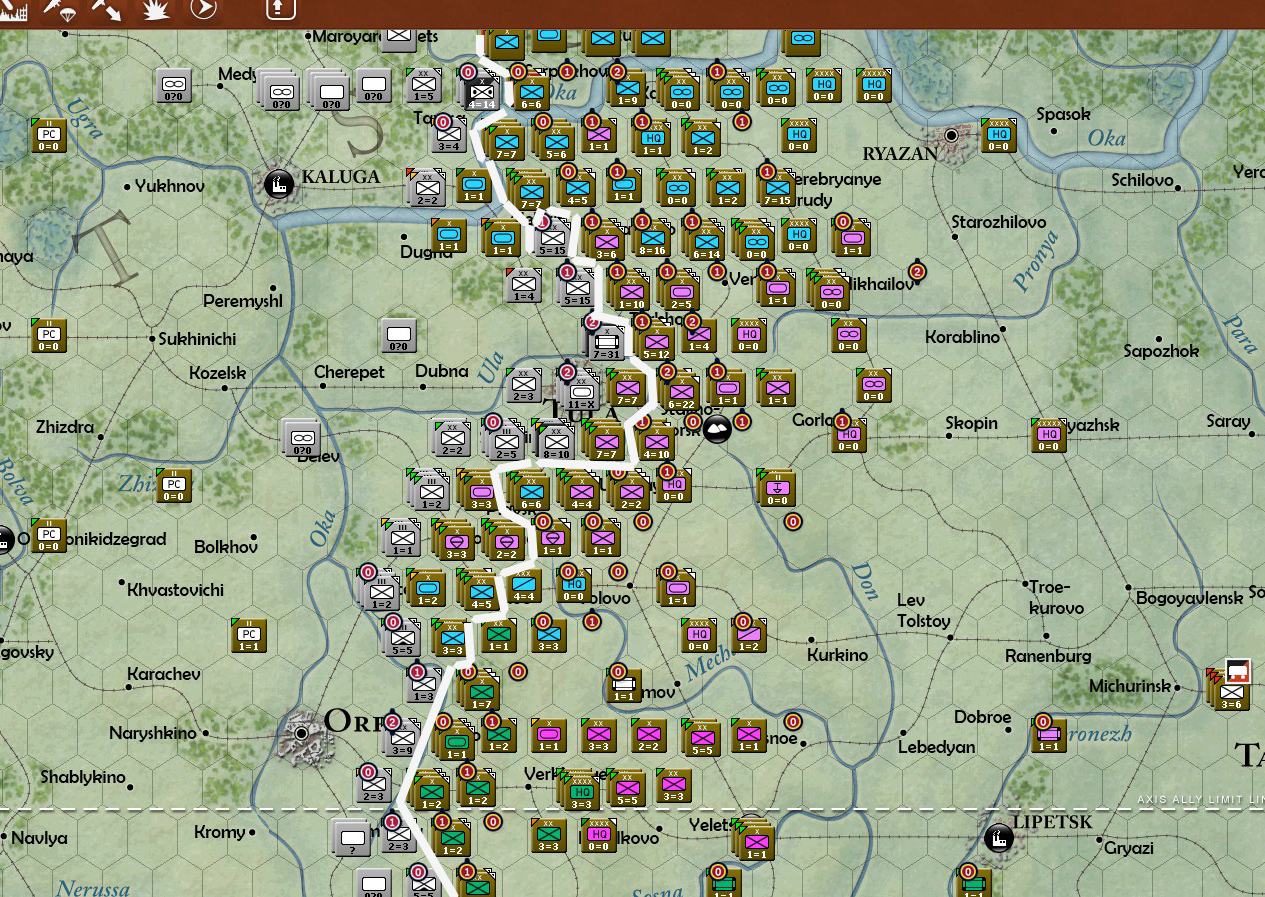Select the magenta 4=10 infantry counter
Viewport: 1265px width, 897px height.
coord(656,442)
